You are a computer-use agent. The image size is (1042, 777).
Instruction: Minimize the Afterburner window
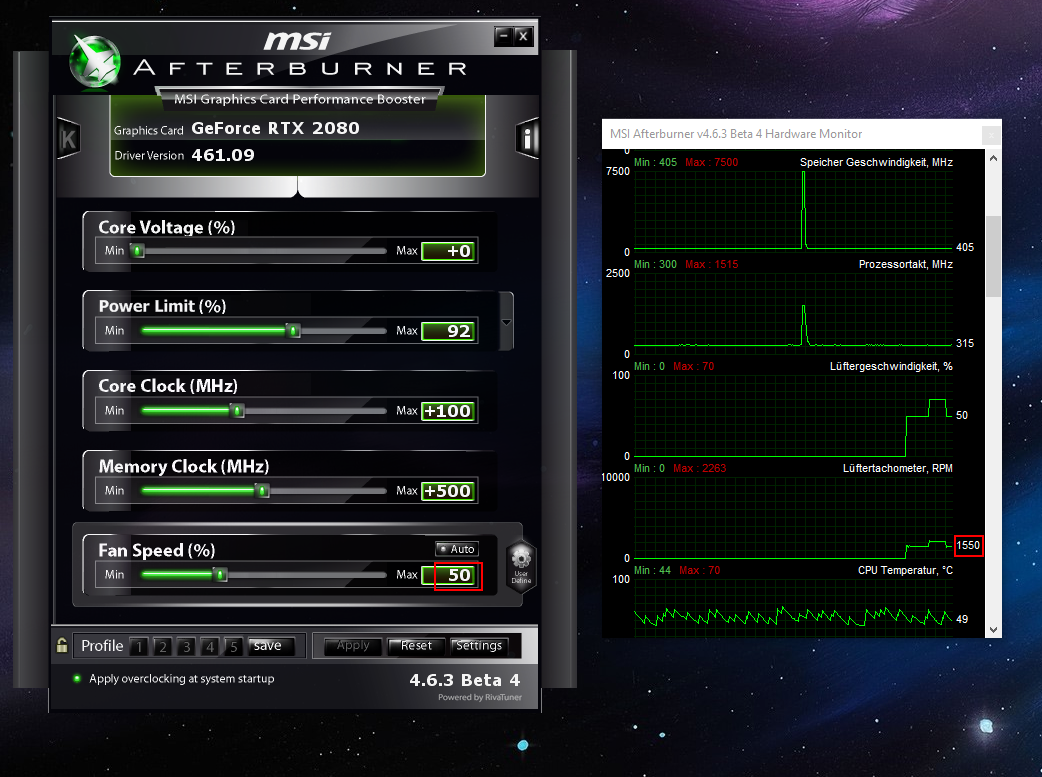(504, 37)
